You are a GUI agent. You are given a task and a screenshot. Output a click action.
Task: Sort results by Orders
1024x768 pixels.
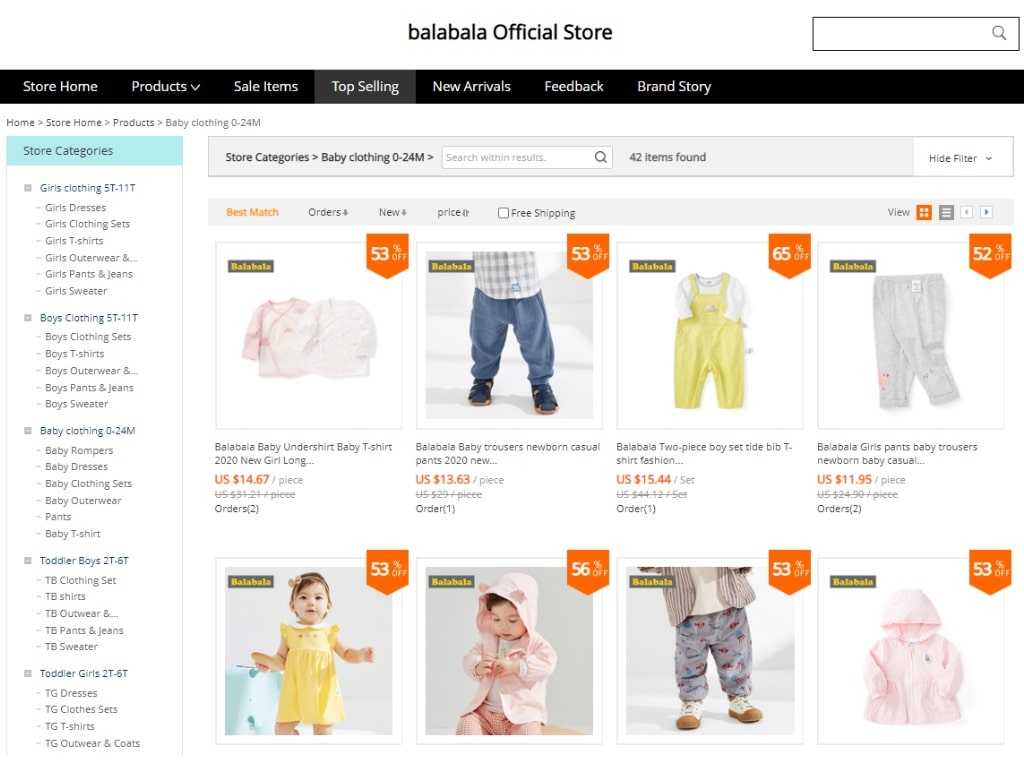pyautogui.click(x=328, y=212)
